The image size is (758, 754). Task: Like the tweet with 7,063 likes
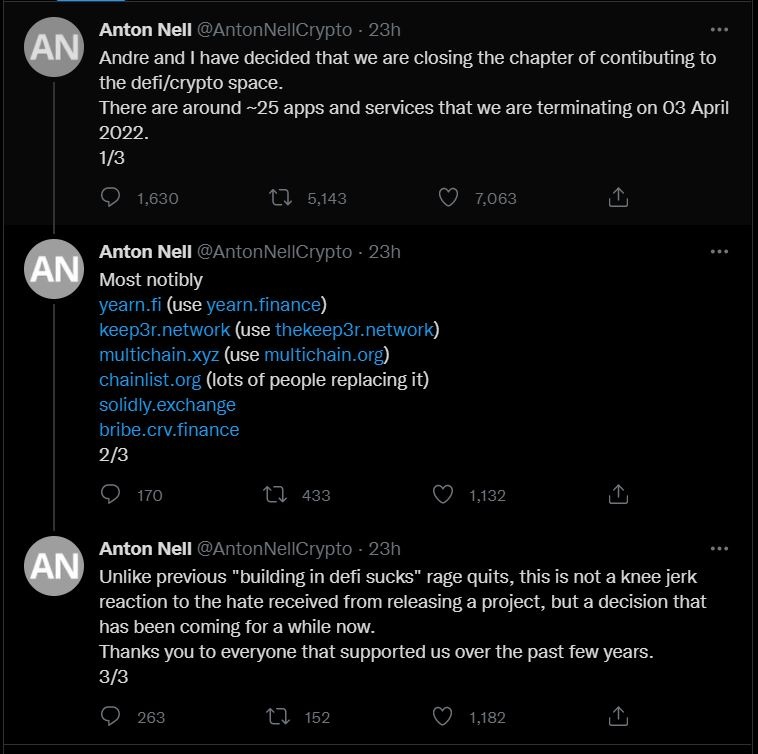(x=449, y=198)
